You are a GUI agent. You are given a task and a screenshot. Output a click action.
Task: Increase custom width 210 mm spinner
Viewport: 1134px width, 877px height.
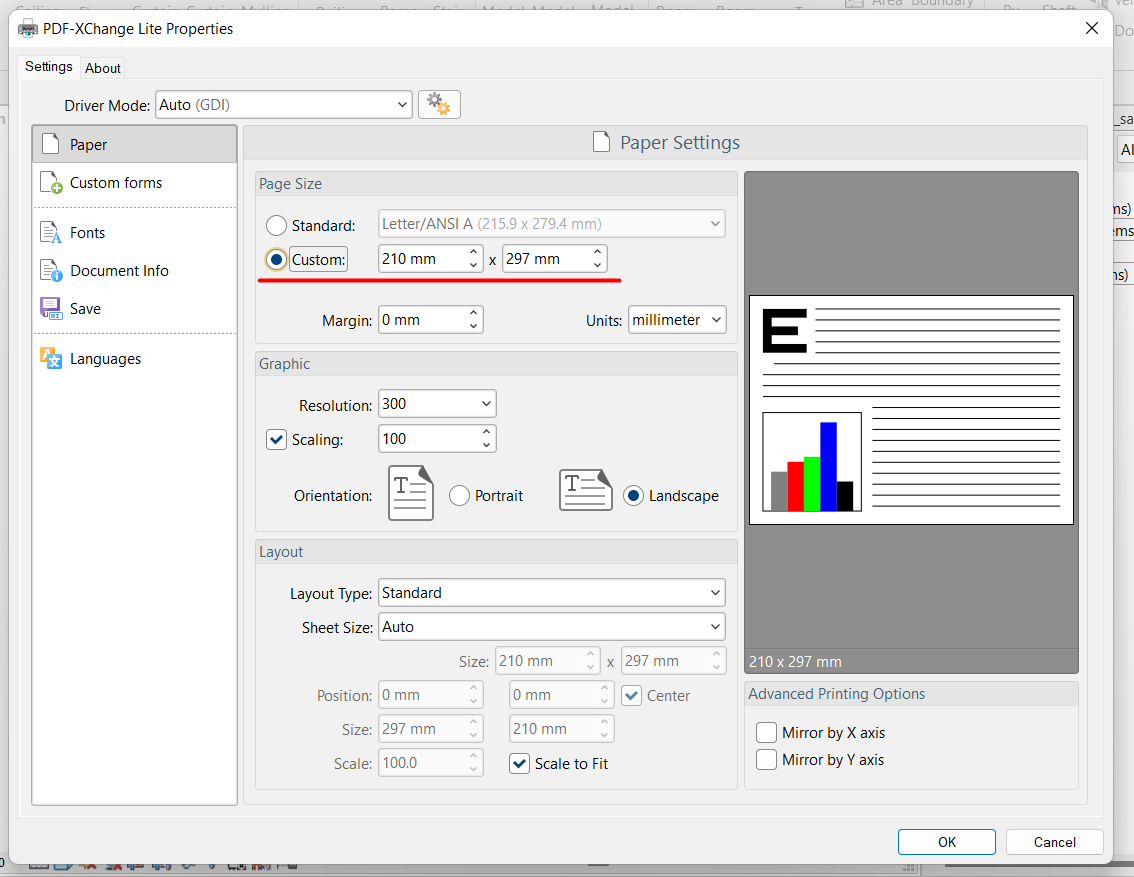473,252
